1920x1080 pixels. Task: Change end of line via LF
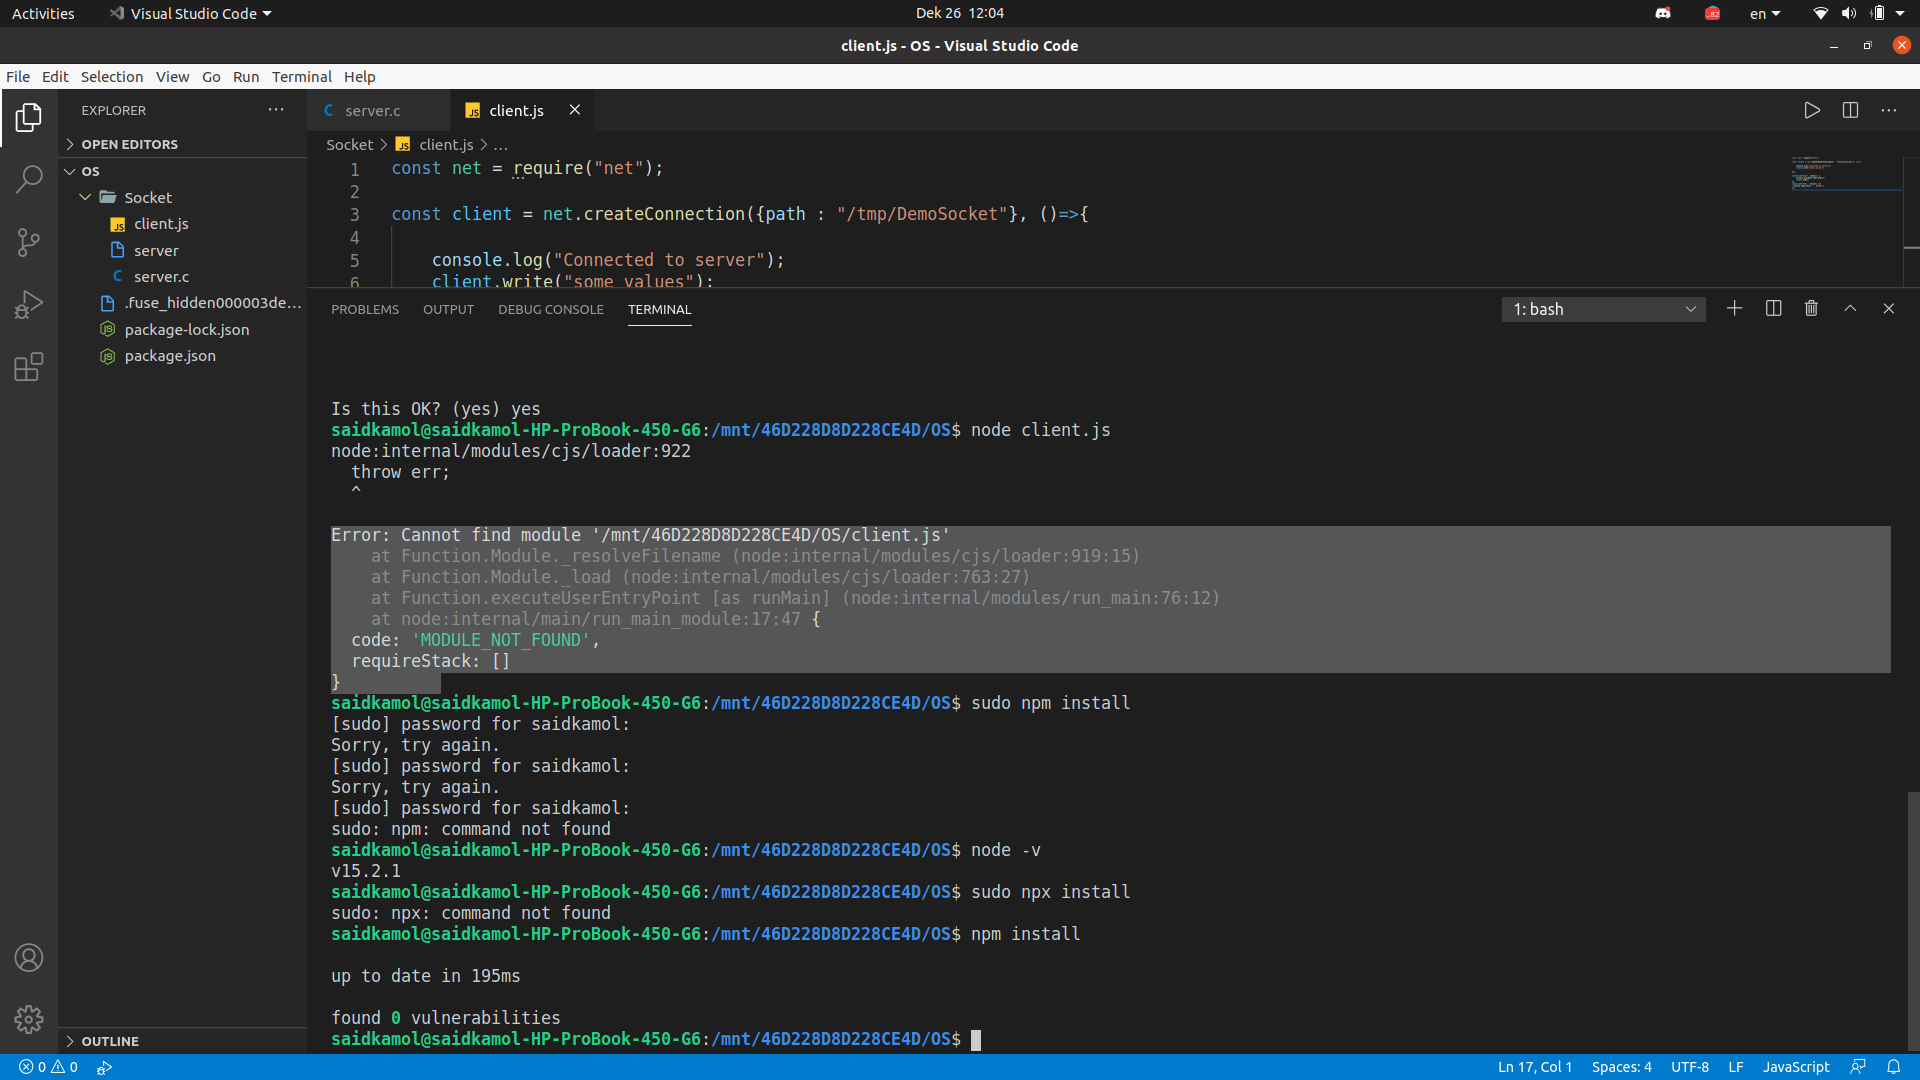(1736, 1067)
